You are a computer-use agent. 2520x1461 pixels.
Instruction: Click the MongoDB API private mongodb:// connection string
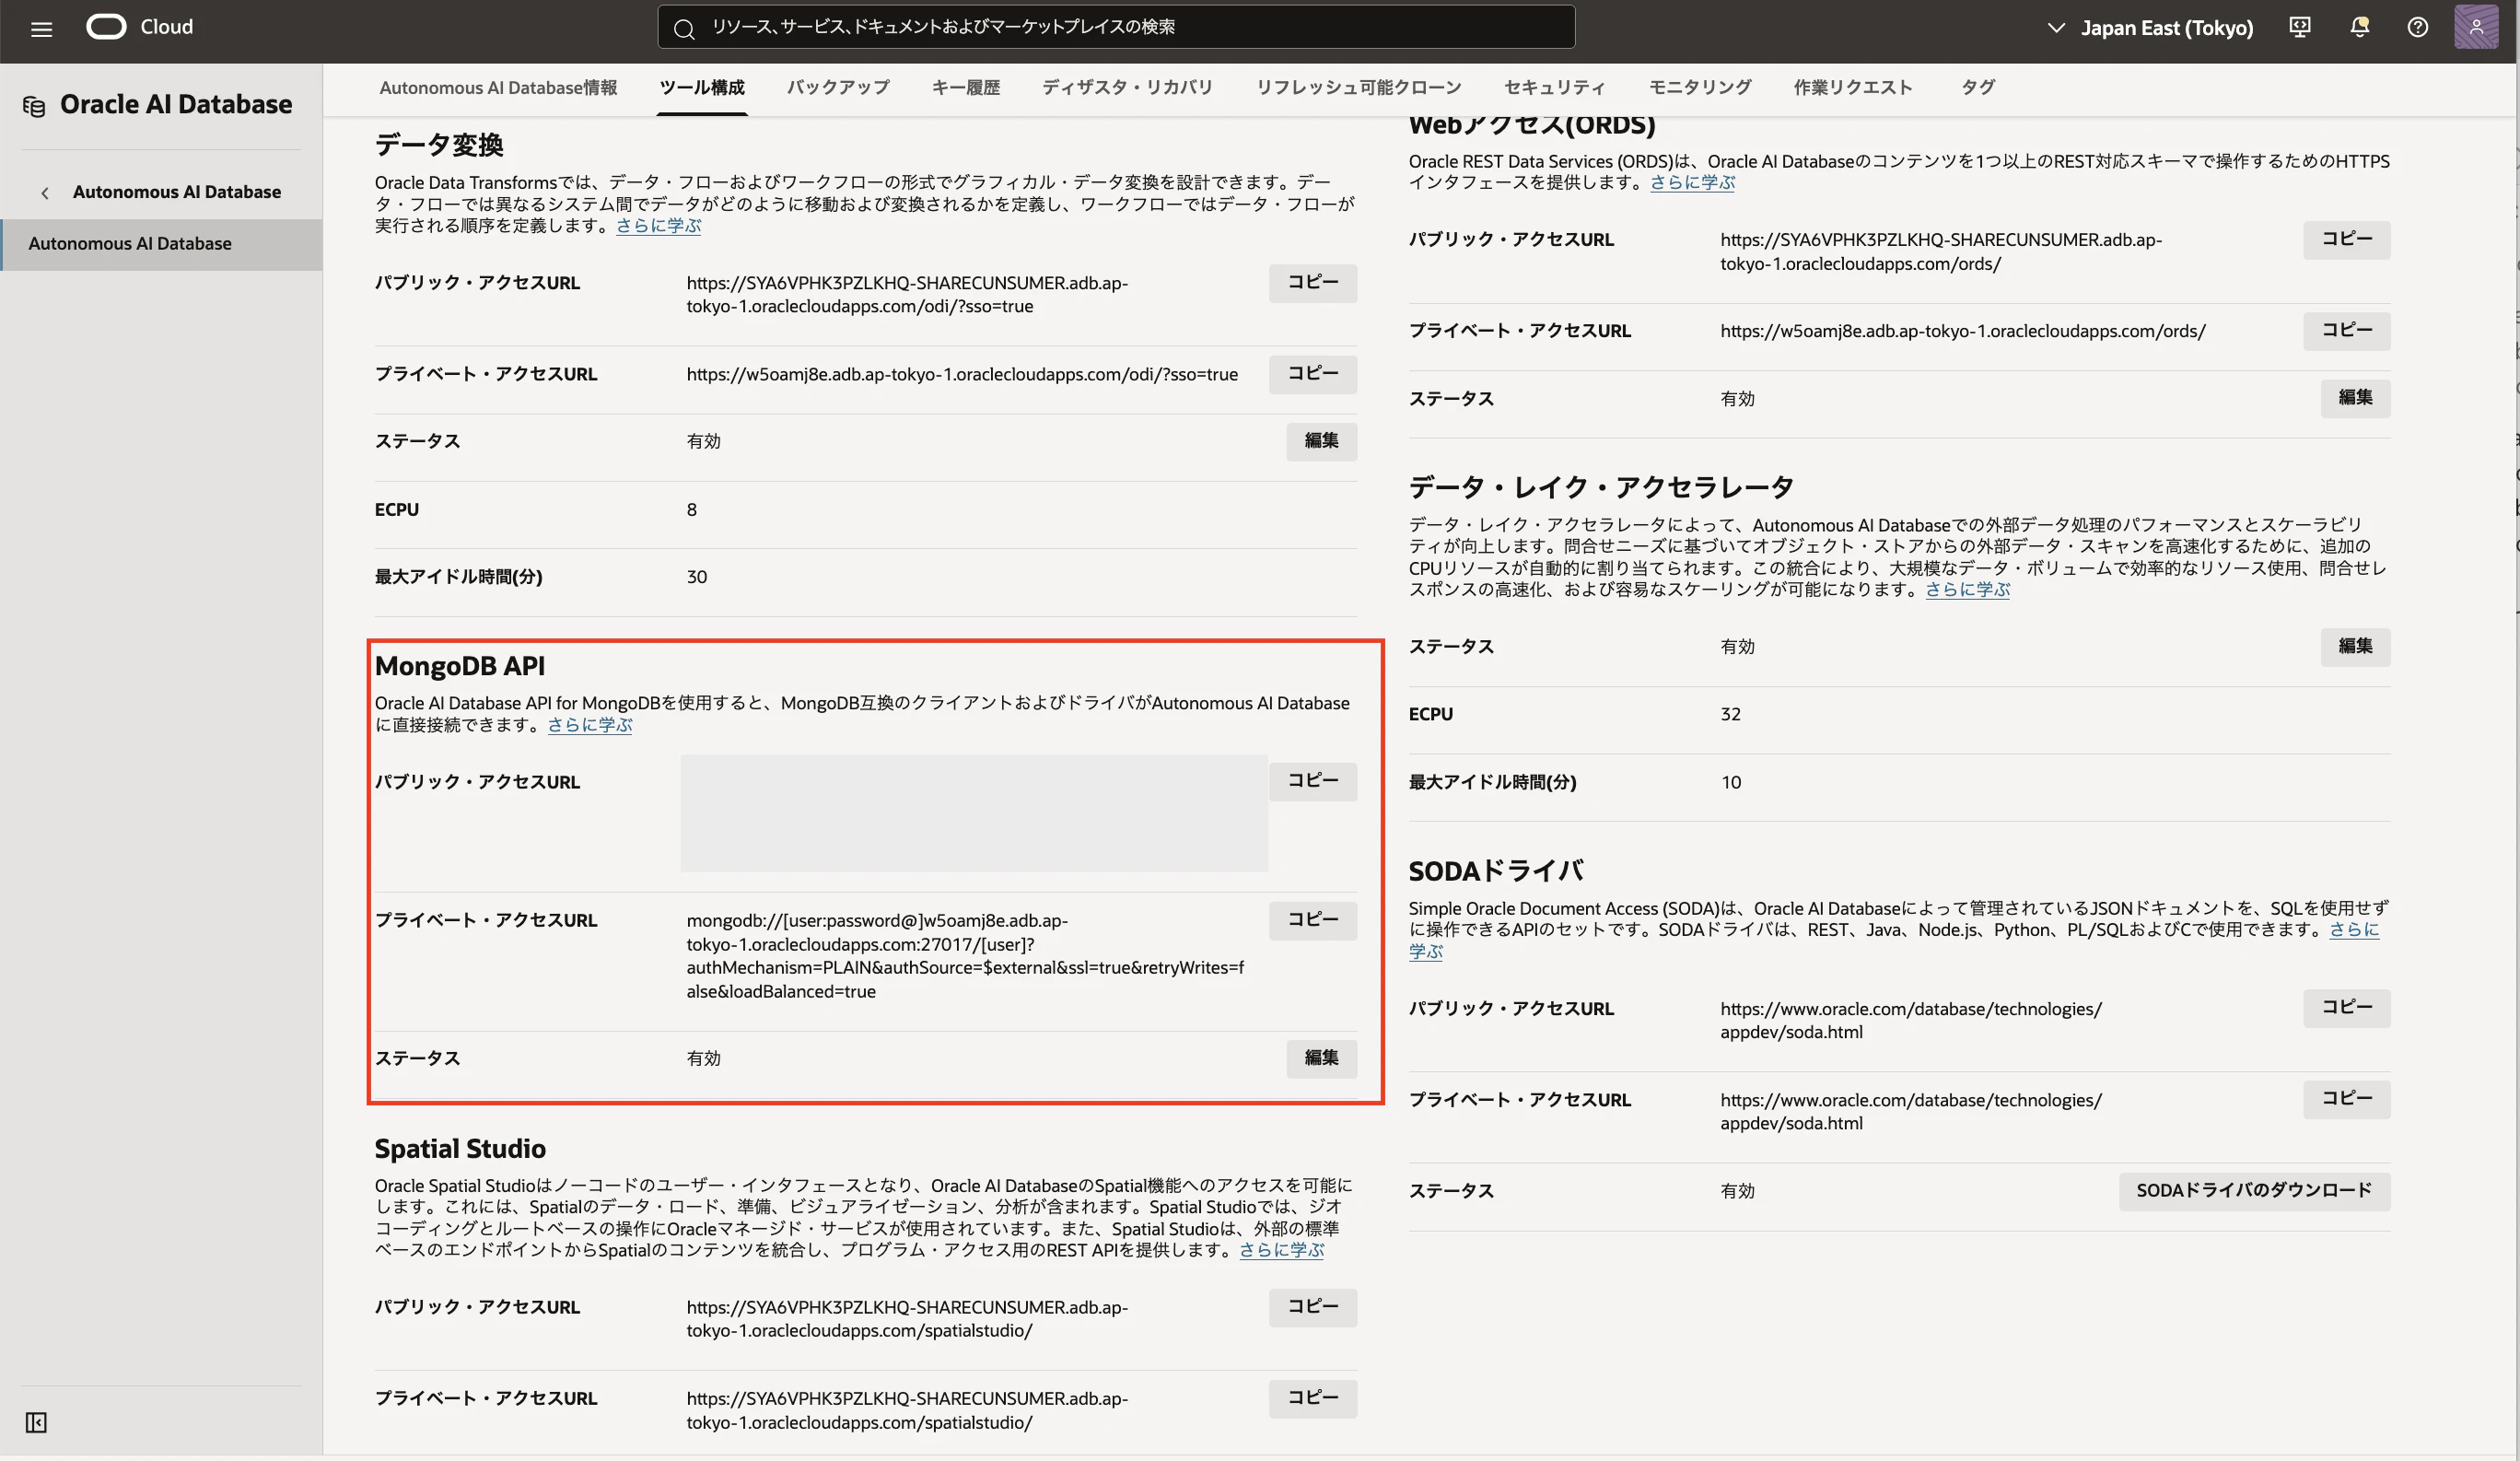[965, 956]
